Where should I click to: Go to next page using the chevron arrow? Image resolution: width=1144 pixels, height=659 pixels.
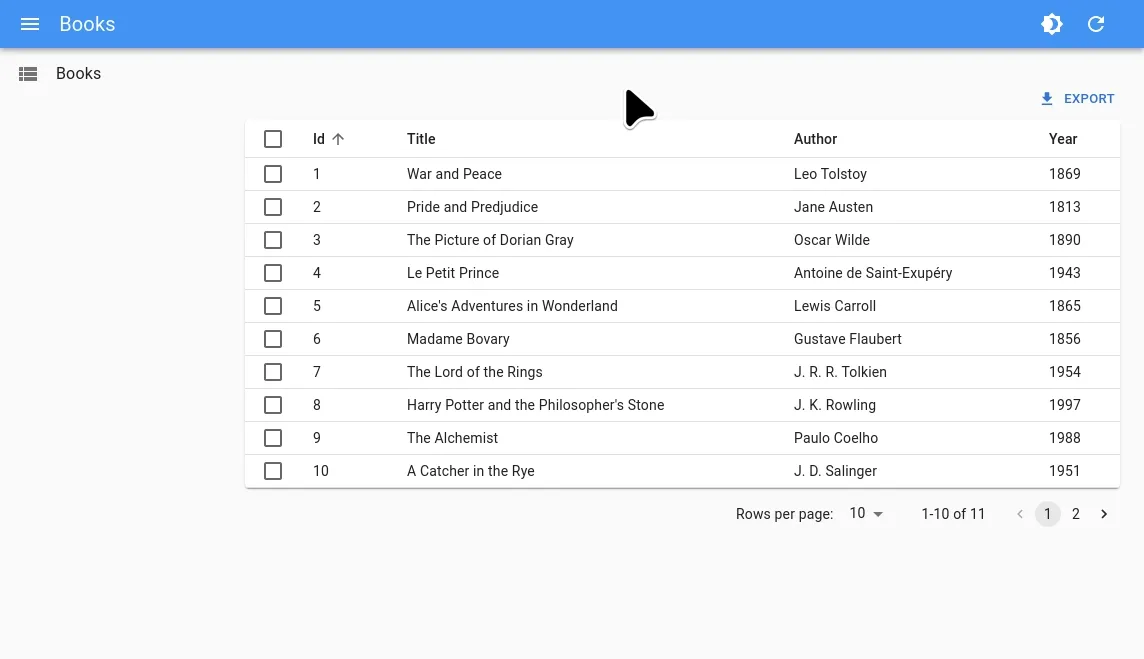tap(1104, 514)
